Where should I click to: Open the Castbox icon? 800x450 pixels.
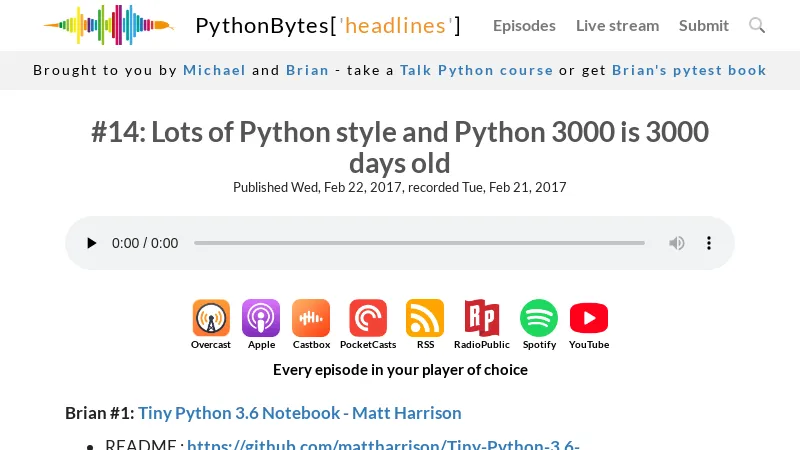[311, 319]
